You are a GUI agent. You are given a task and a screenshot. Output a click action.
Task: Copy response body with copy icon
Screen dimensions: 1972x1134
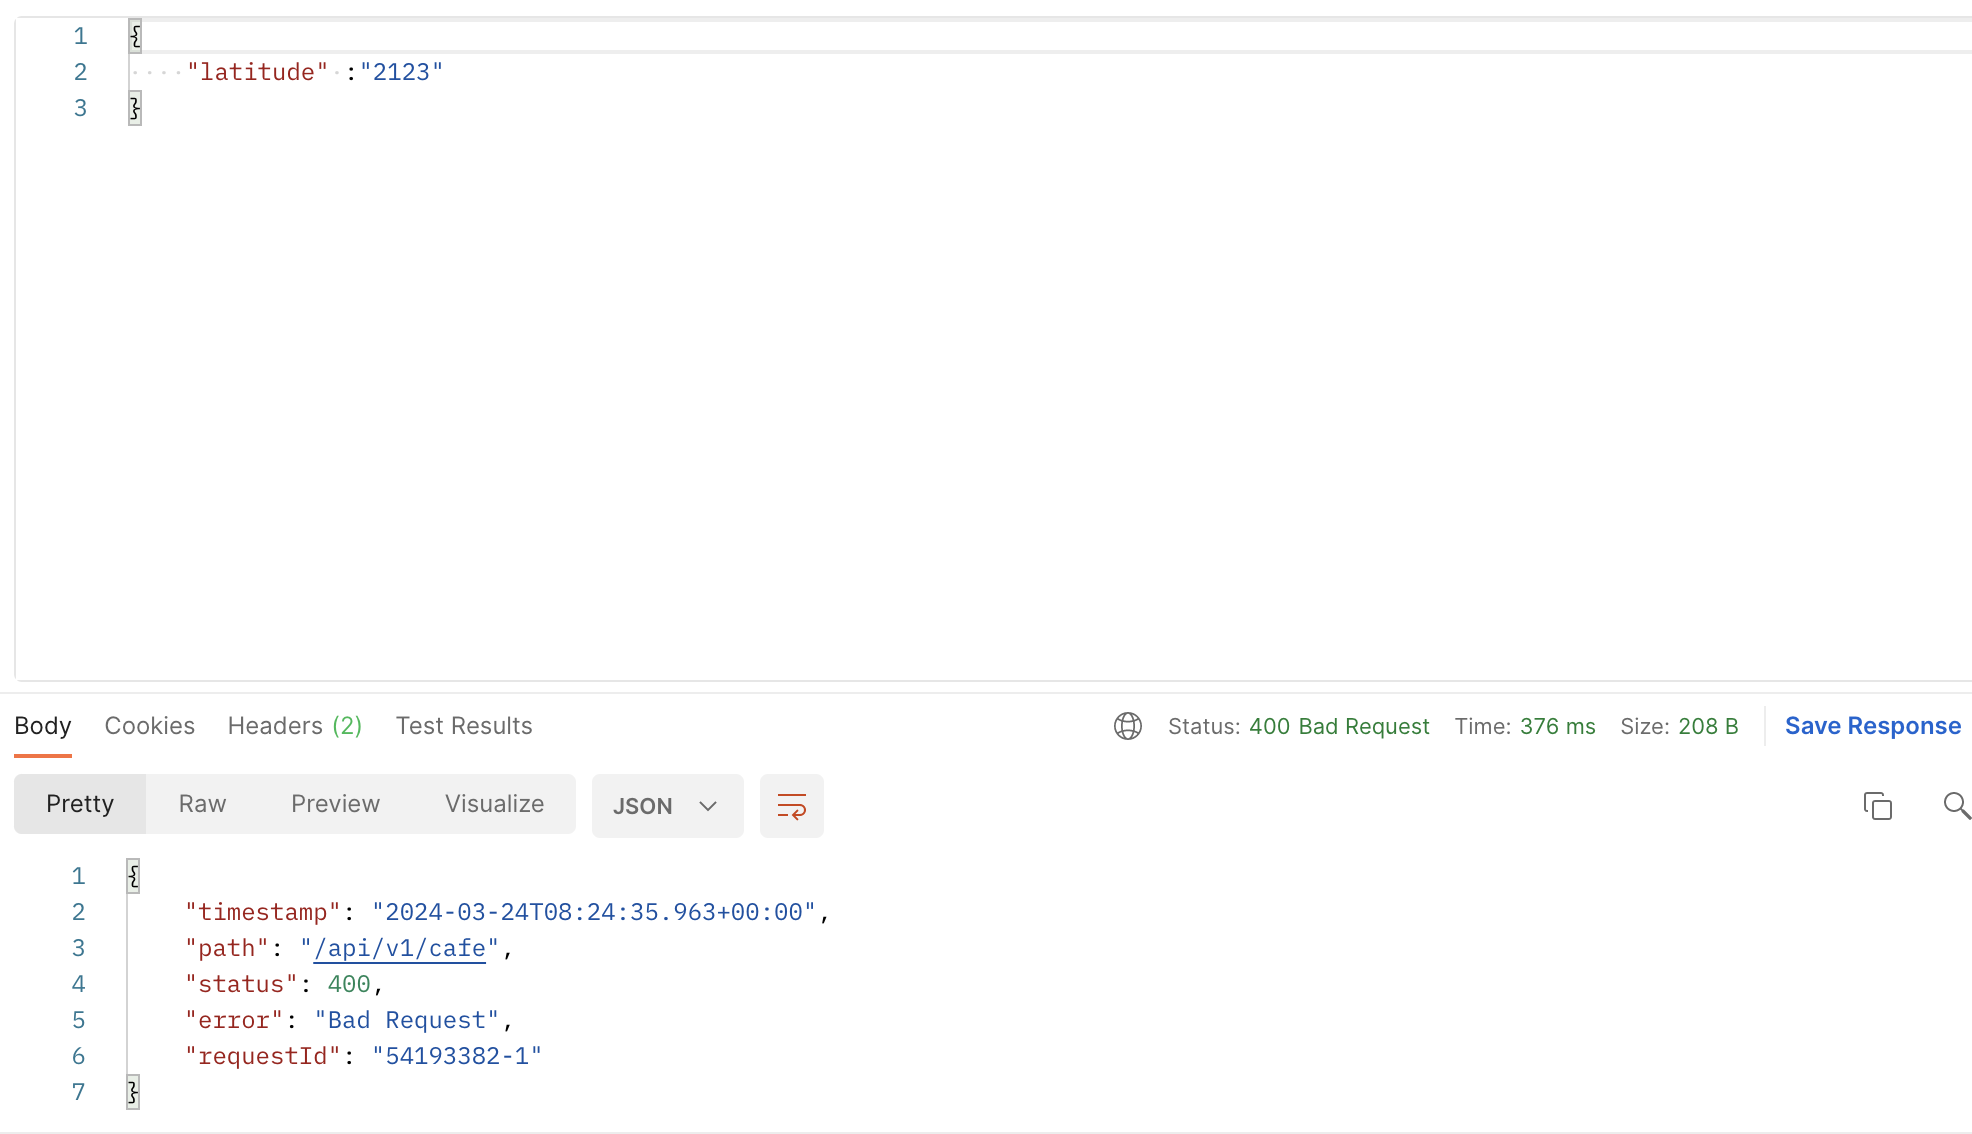(x=1877, y=806)
